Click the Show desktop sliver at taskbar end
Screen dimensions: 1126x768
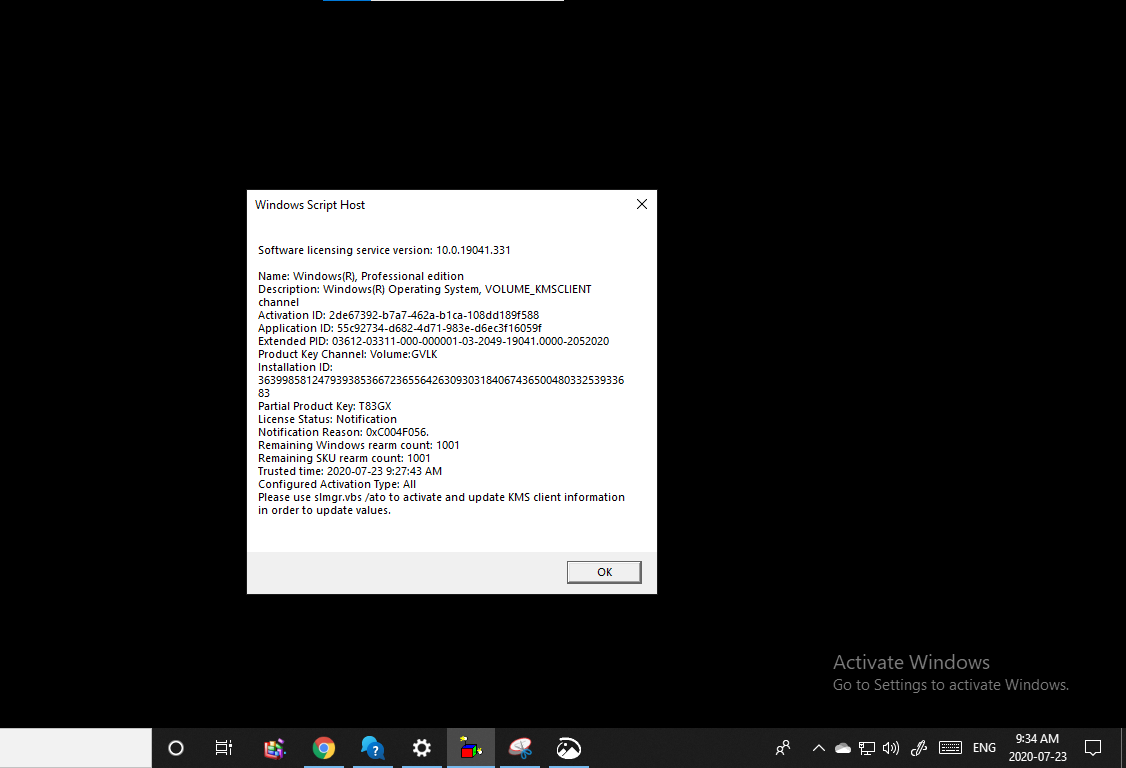pos(1123,749)
